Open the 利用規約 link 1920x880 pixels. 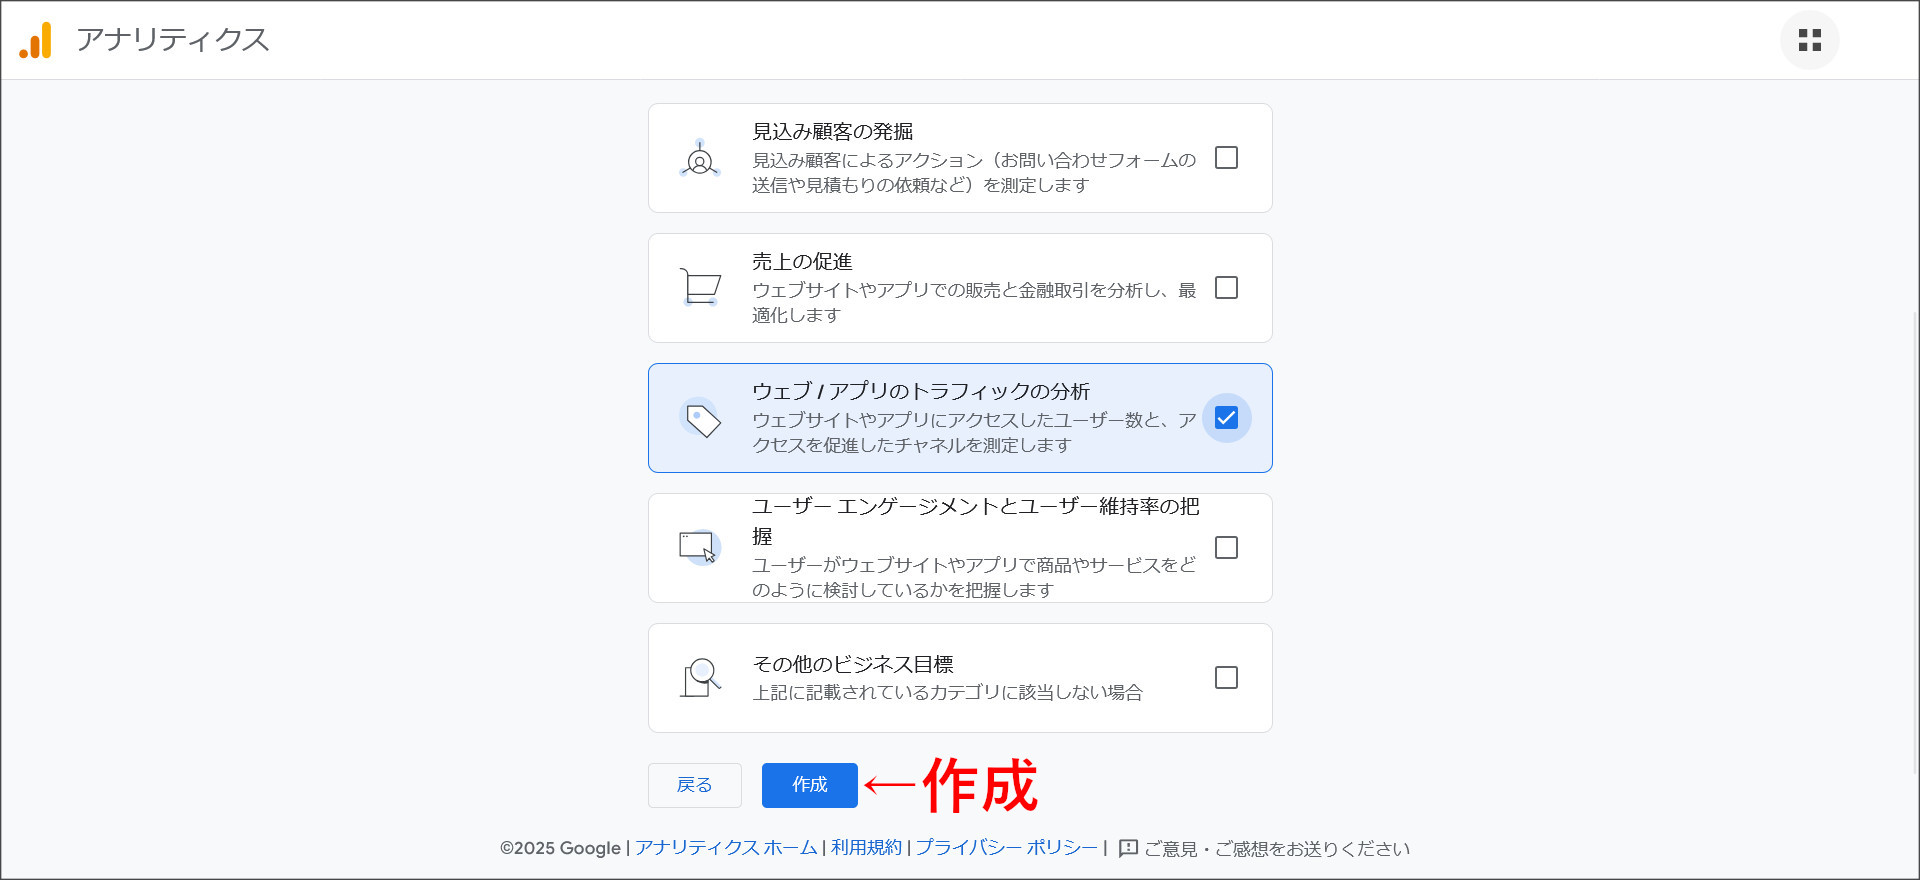tap(866, 848)
